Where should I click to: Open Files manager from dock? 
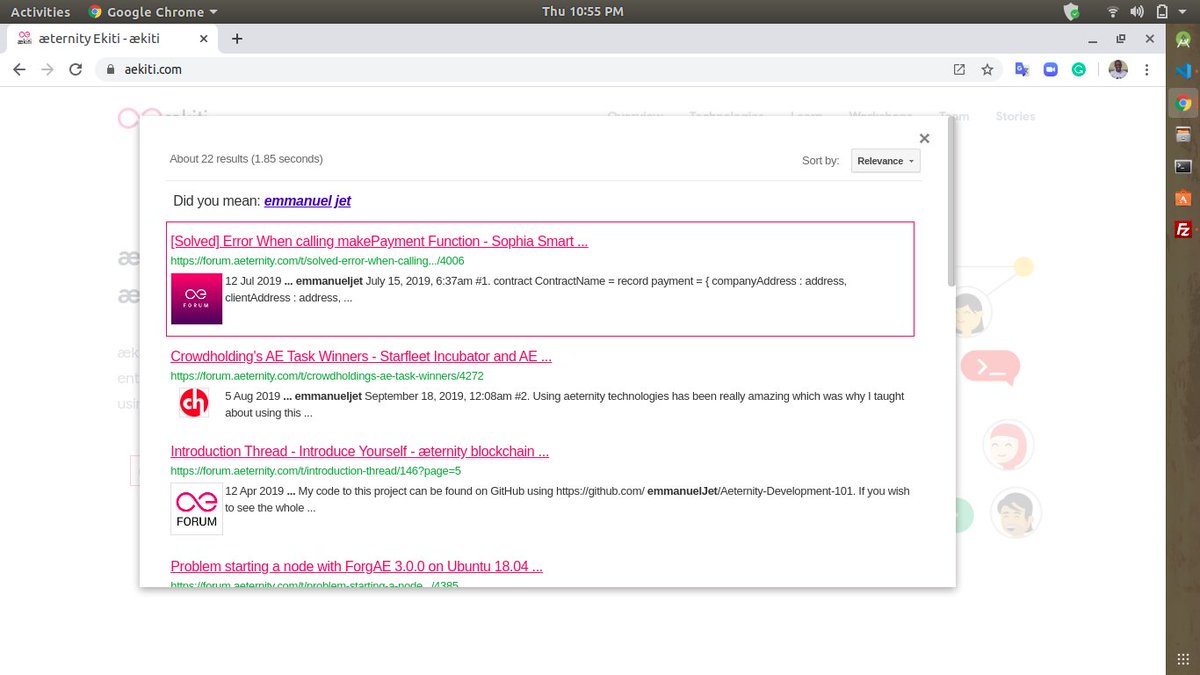tap(1183, 134)
